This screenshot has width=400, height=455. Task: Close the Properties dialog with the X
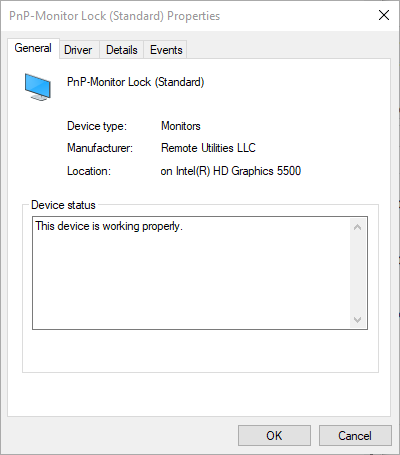pyautogui.click(x=384, y=15)
